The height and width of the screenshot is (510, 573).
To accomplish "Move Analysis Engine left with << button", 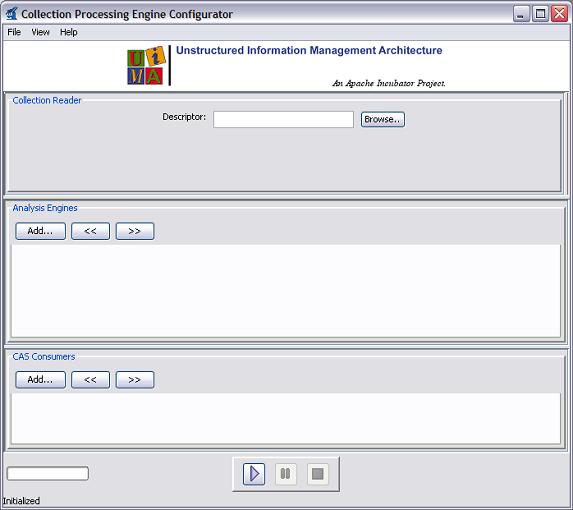I will click(90, 231).
